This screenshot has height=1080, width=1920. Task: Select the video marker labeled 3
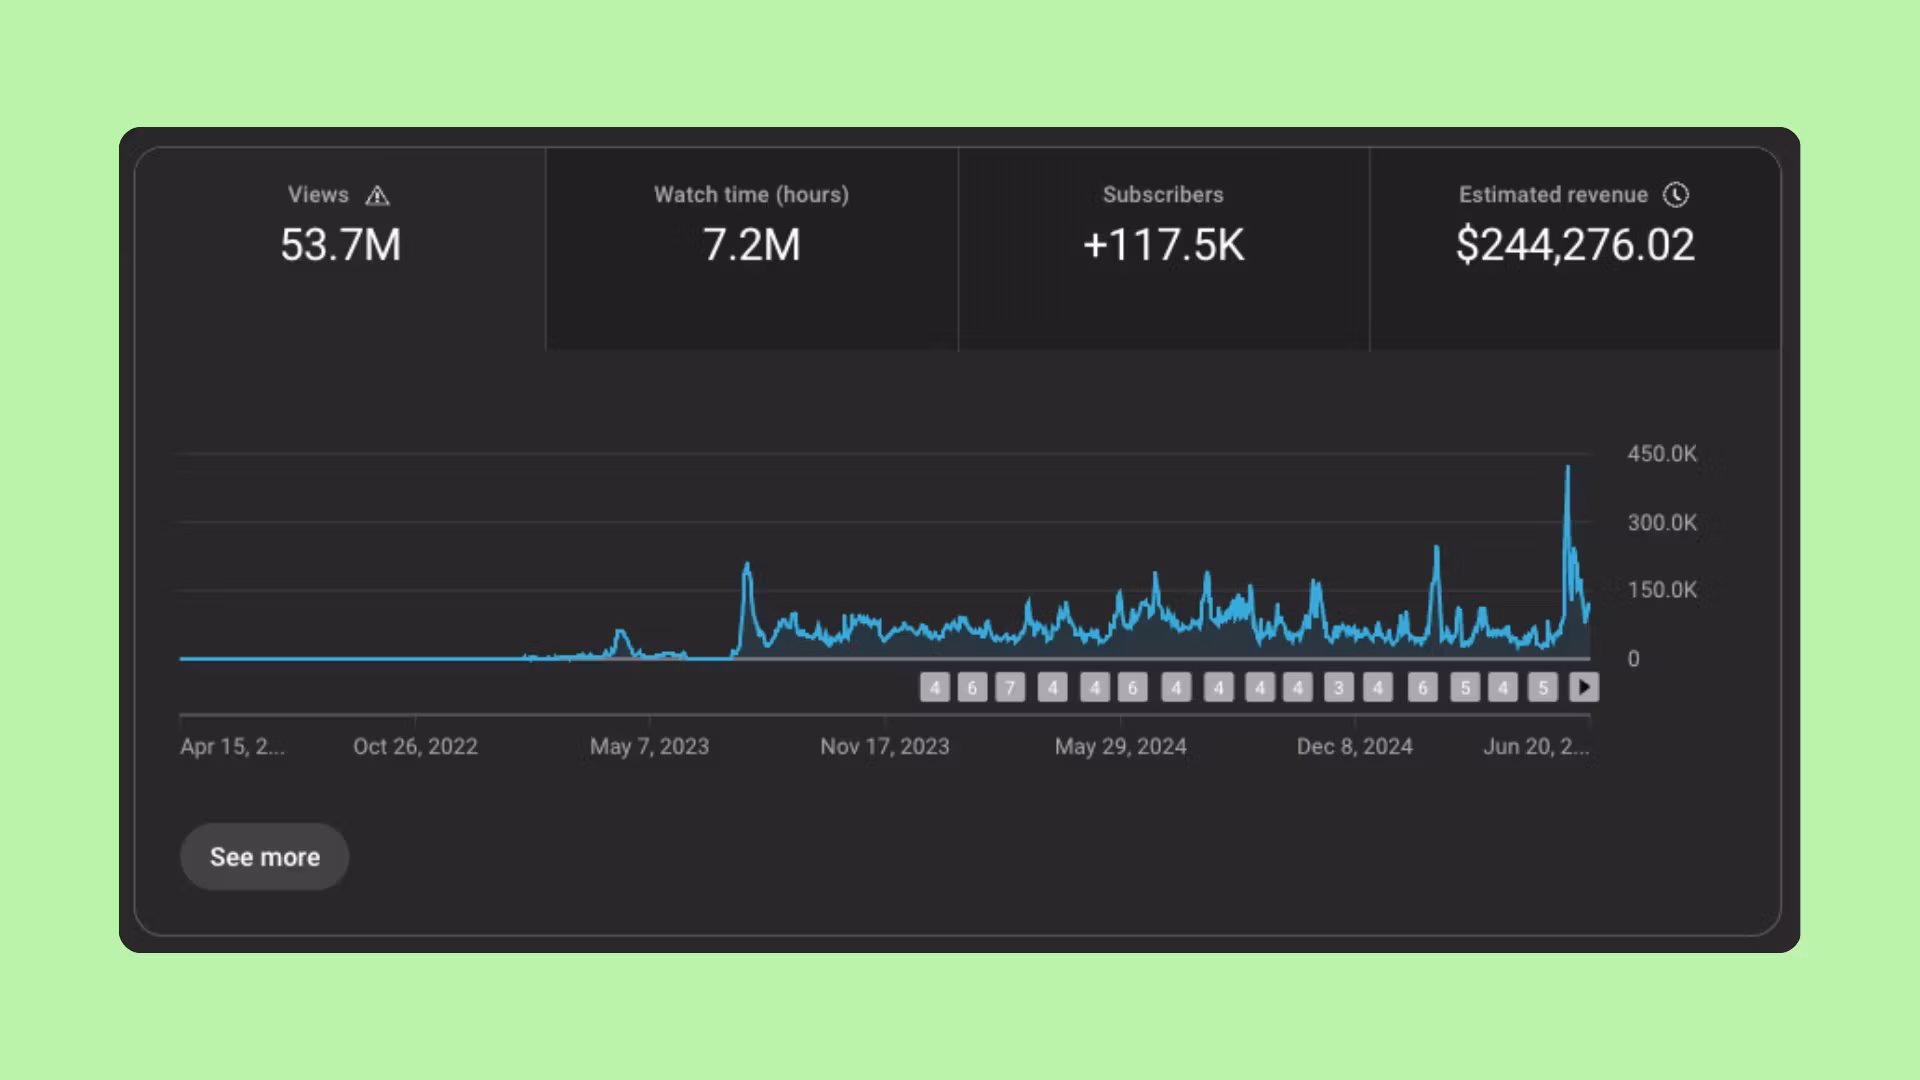1338,688
